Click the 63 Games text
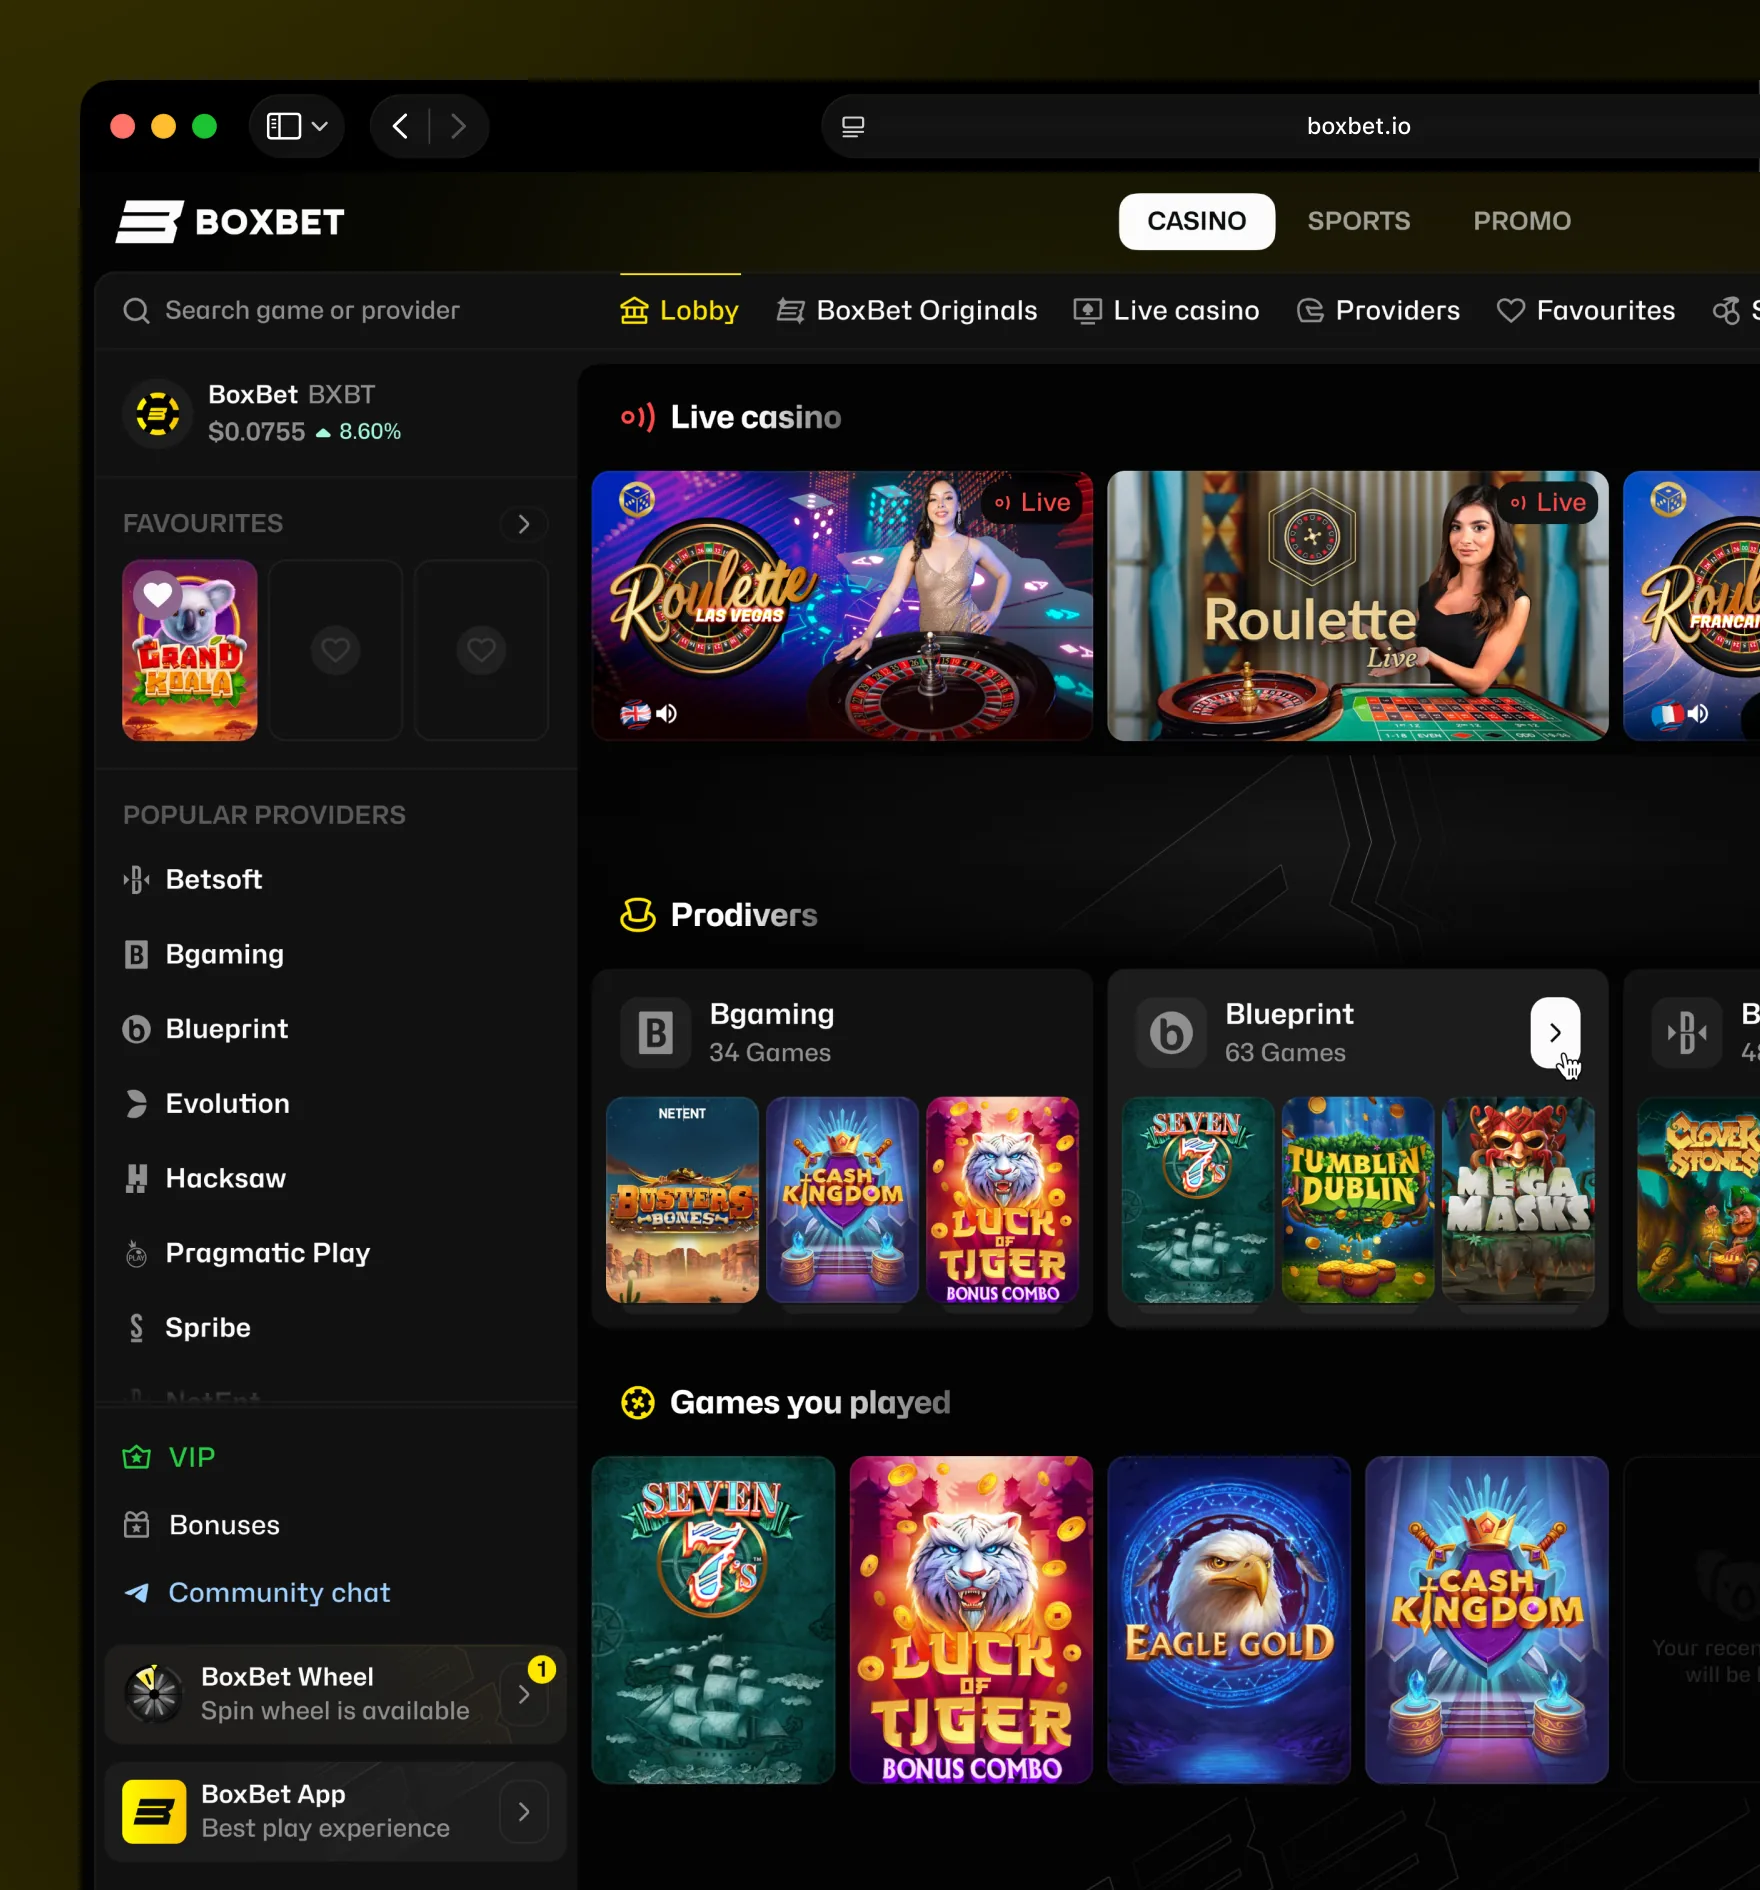1760x1890 pixels. coord(1285,1053)
